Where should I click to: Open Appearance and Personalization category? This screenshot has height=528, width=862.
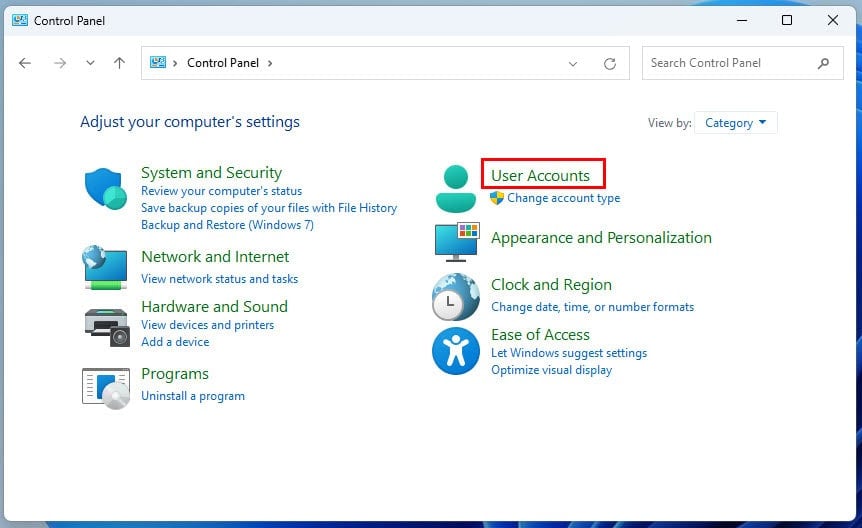click(601, 238)
